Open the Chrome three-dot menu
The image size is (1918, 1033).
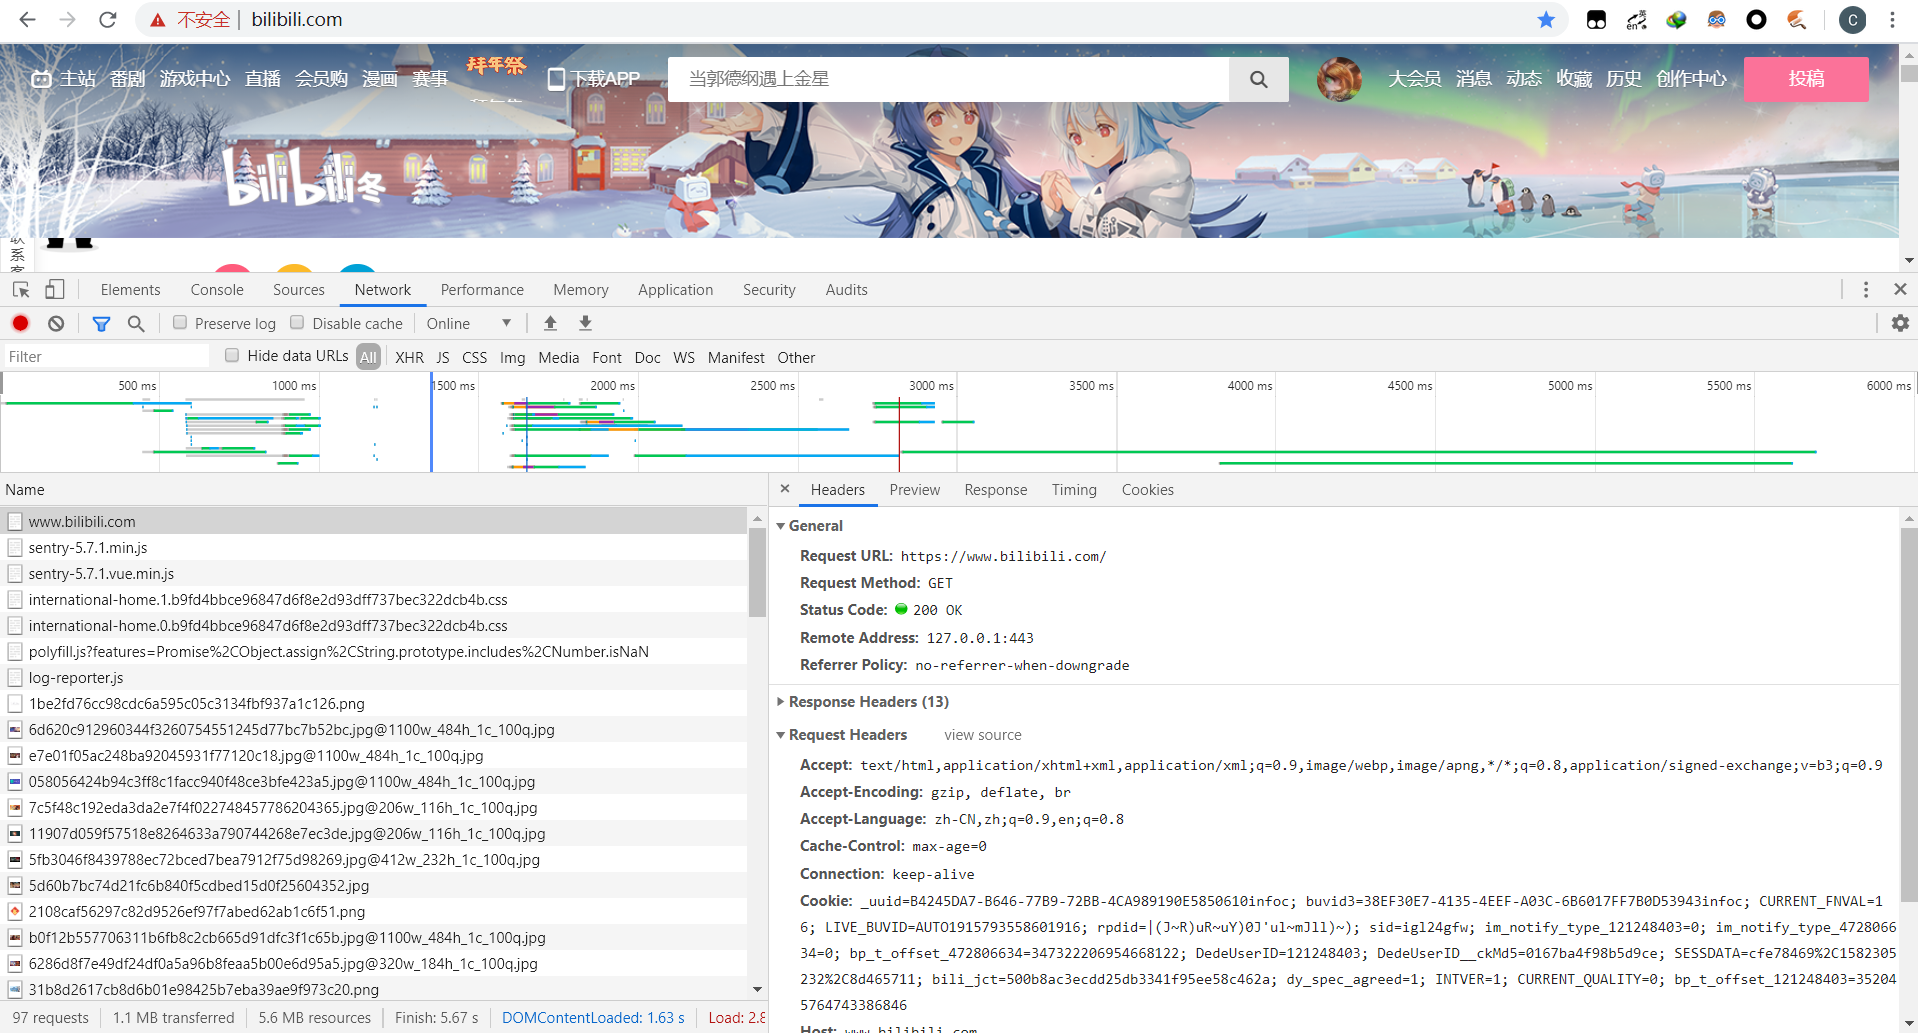point(1892,19)
